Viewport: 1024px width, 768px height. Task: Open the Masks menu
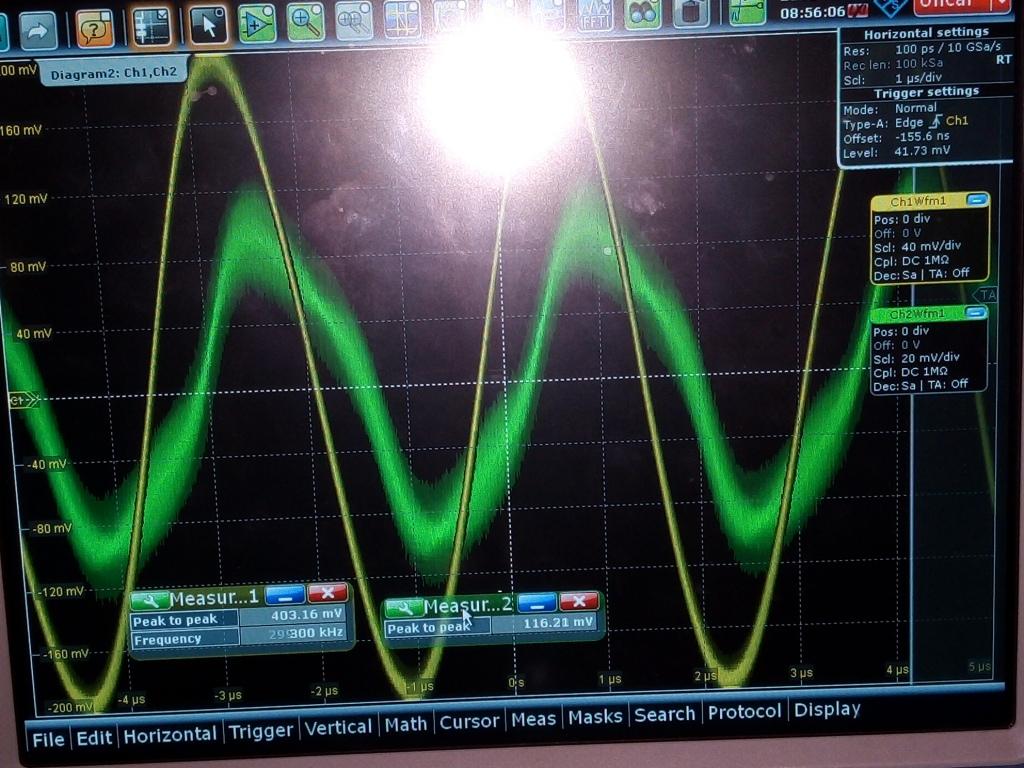click(595, 716)
